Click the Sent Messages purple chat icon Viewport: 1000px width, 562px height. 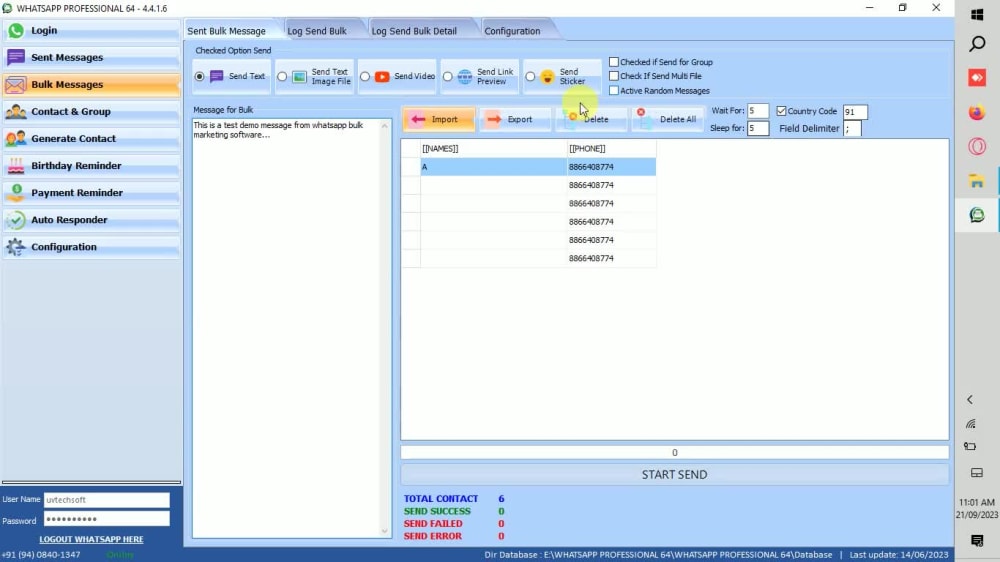click(16, 57)
